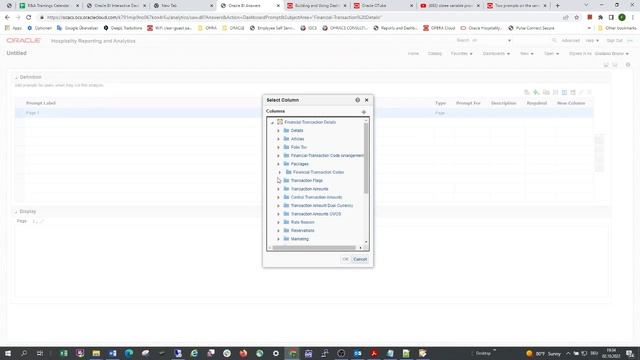Image resolution: width=640 pixels, height=360 pixels.
Task: Click the Save prompt icon
Action: click(606, 65)
